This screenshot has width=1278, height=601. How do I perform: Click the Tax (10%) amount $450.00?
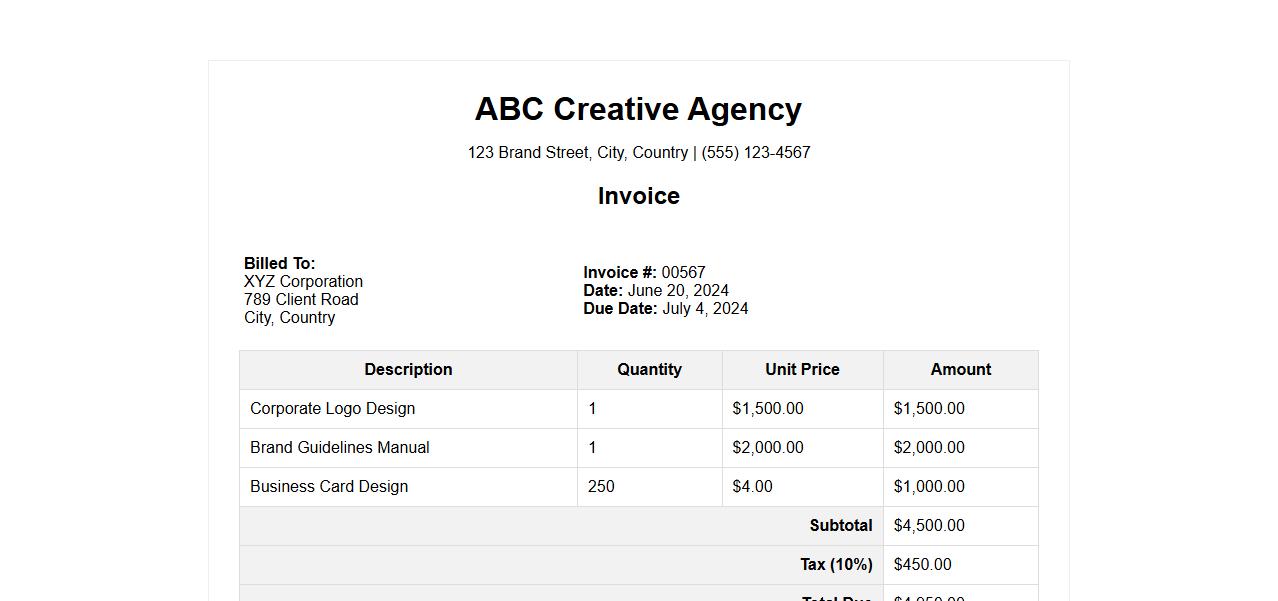pyautogui.click(x=922, y=565)
